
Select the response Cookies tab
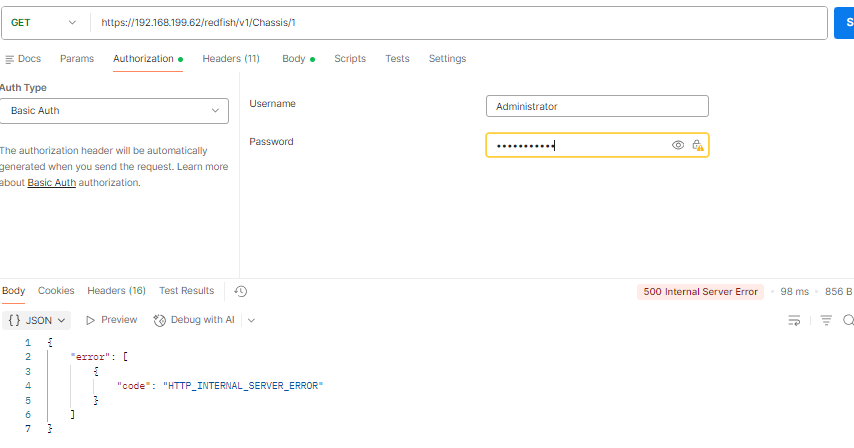56,291
